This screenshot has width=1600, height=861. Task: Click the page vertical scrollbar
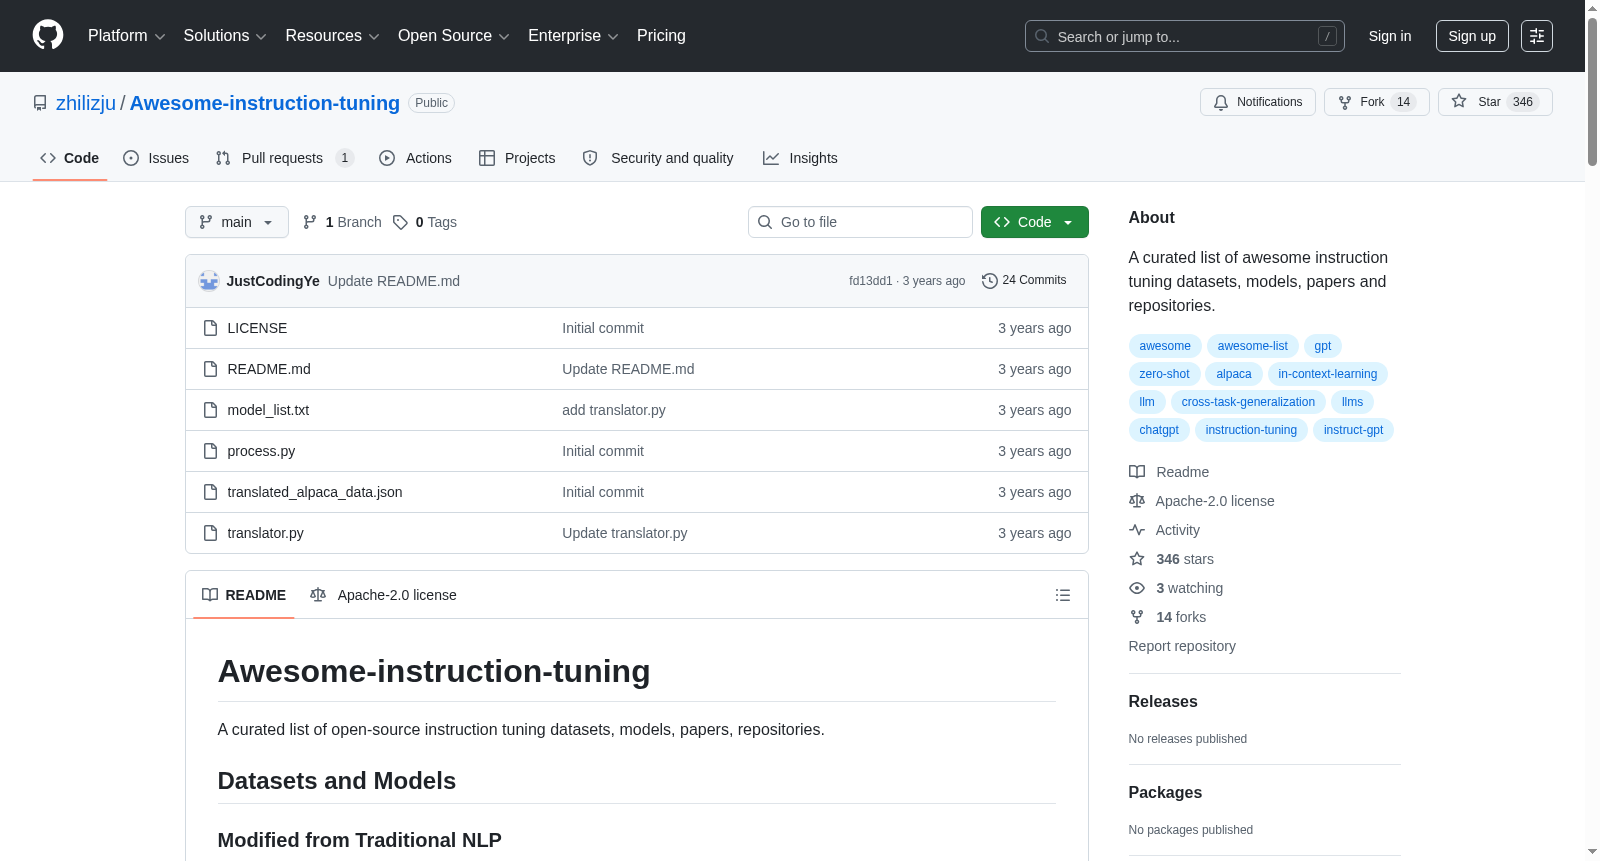coord(1592,430)
